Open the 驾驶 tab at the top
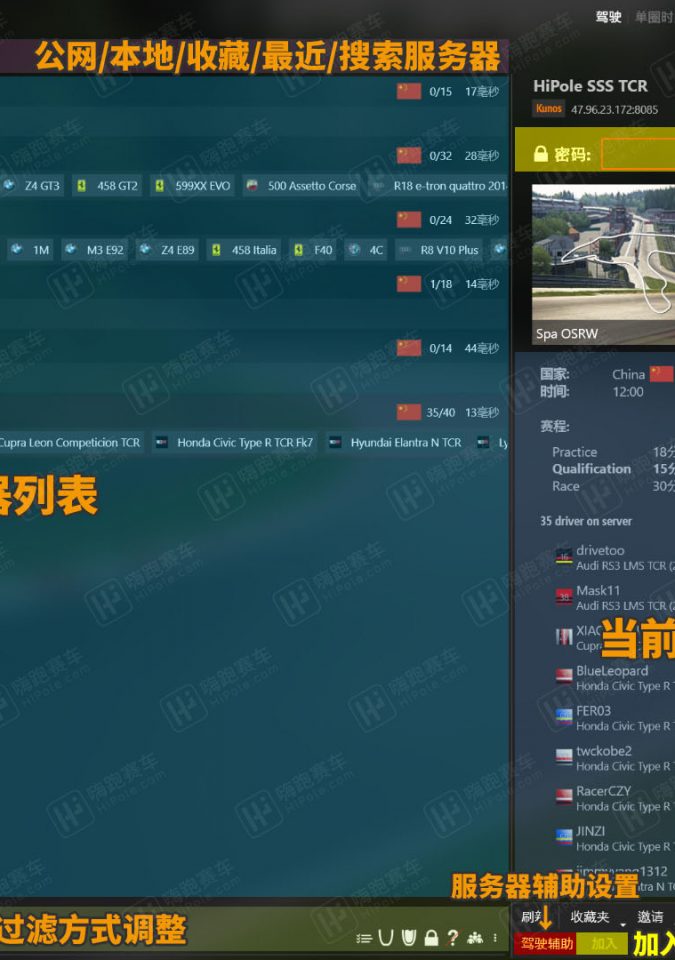Screen dimensions: 675x960 coord(609,17)
